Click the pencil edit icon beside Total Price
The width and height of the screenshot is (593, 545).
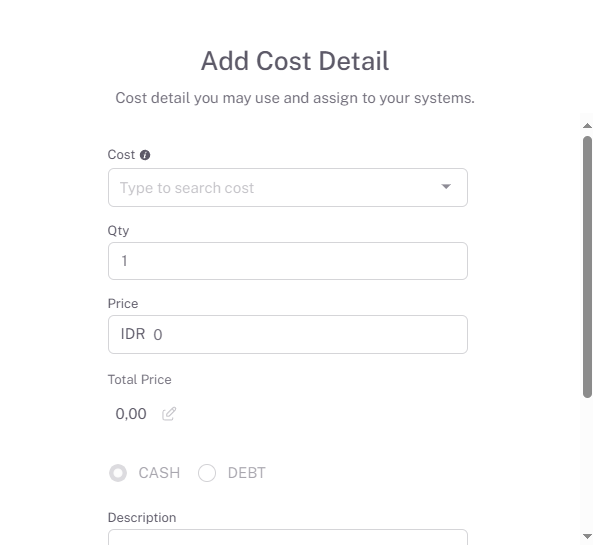pyautogui.click(x=169, y=414)
